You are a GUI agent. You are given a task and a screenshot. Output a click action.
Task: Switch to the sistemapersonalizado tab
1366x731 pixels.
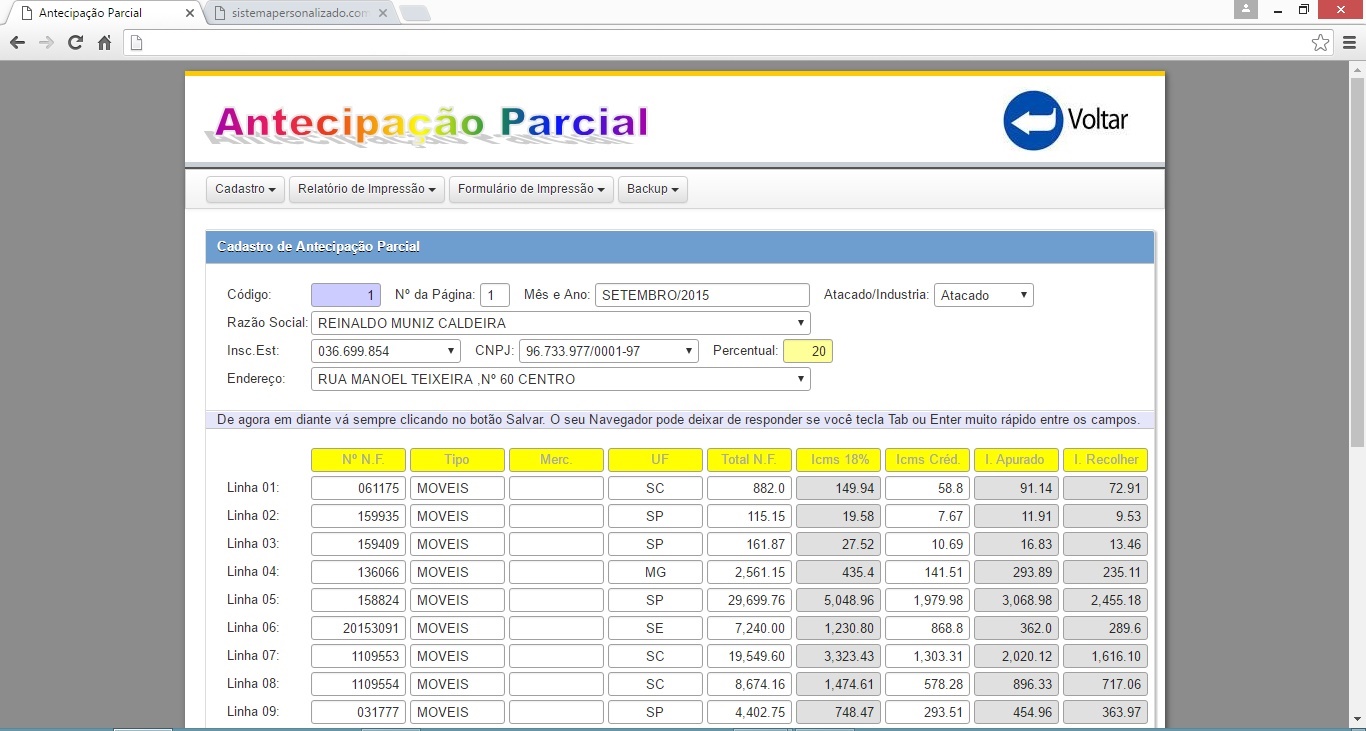[300, 13]
